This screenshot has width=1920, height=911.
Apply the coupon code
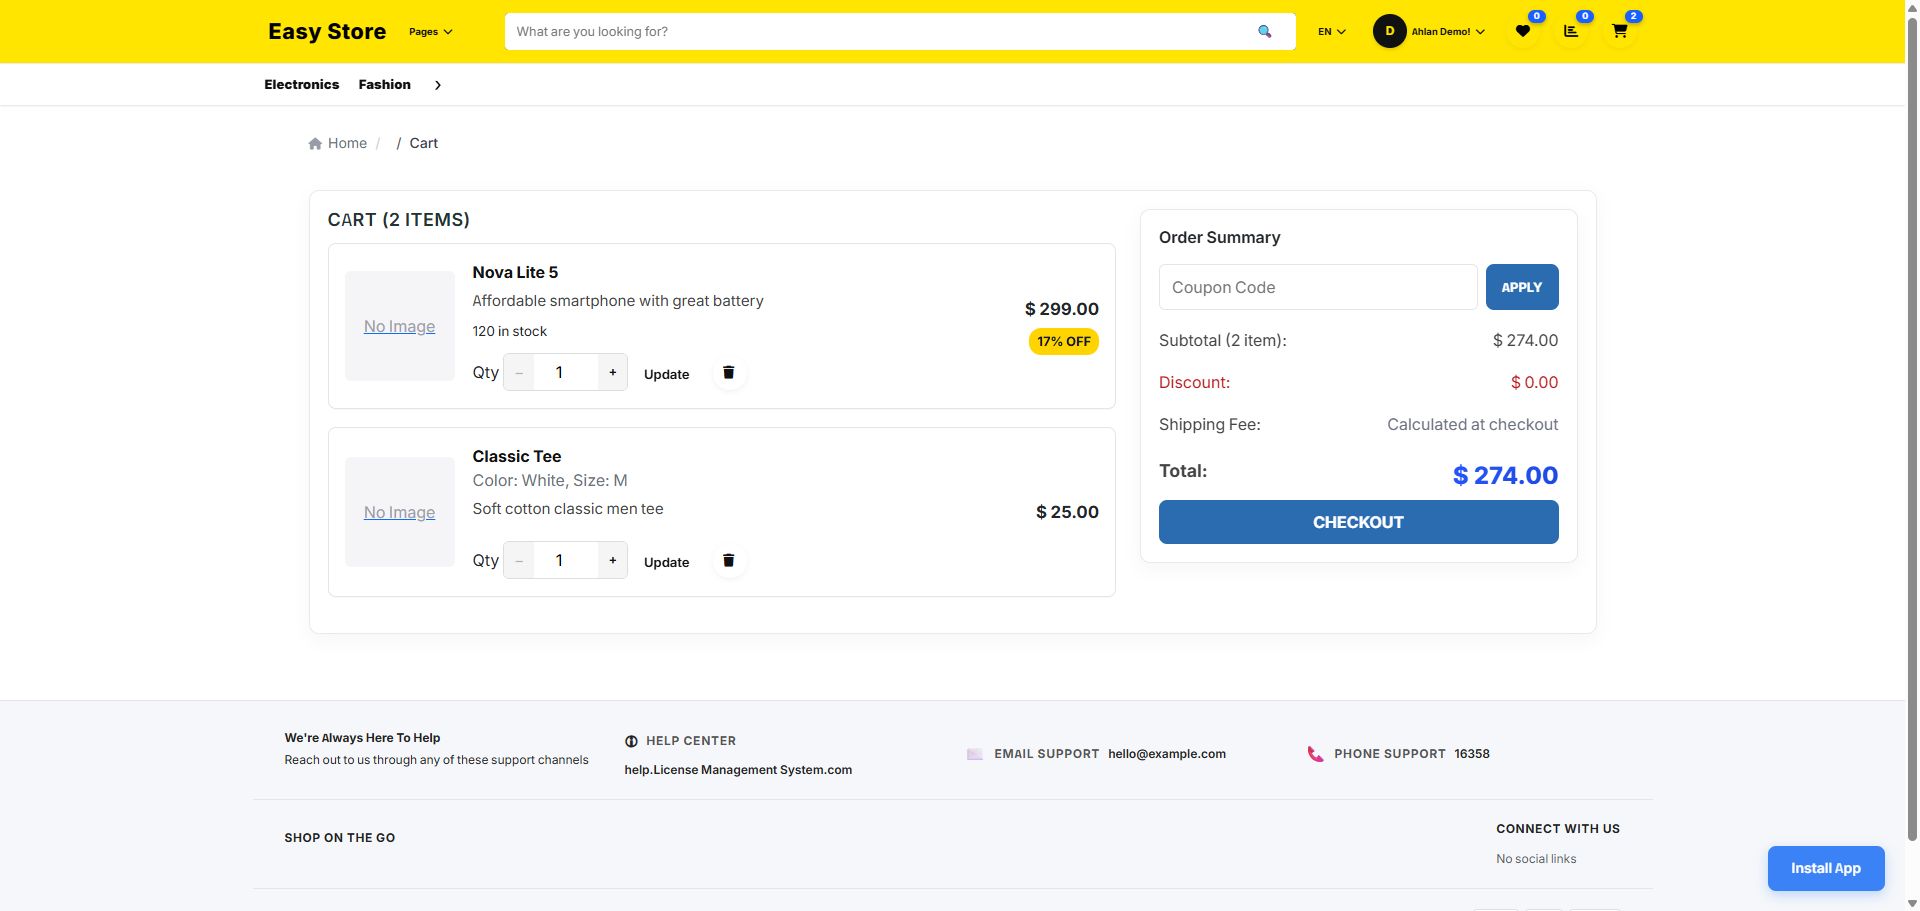1521,288
